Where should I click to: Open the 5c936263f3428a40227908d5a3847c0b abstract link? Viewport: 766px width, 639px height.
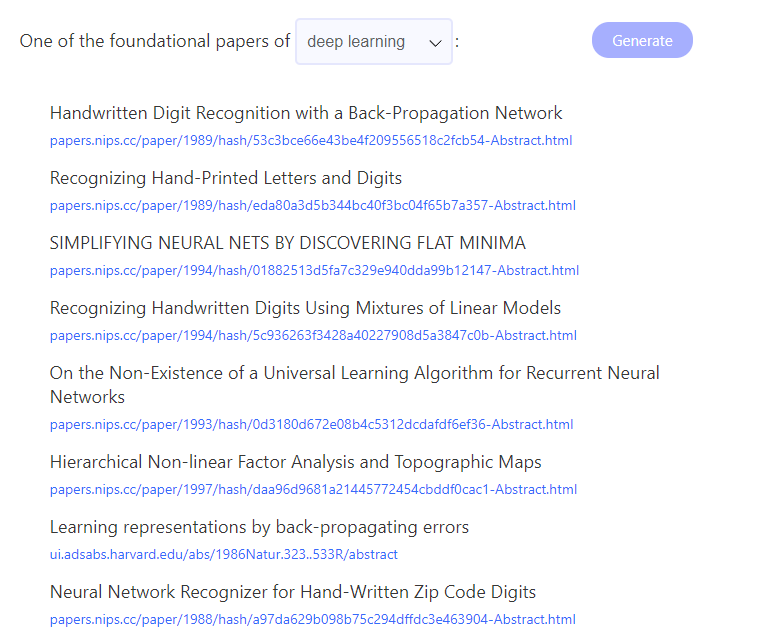pos(313,336)
